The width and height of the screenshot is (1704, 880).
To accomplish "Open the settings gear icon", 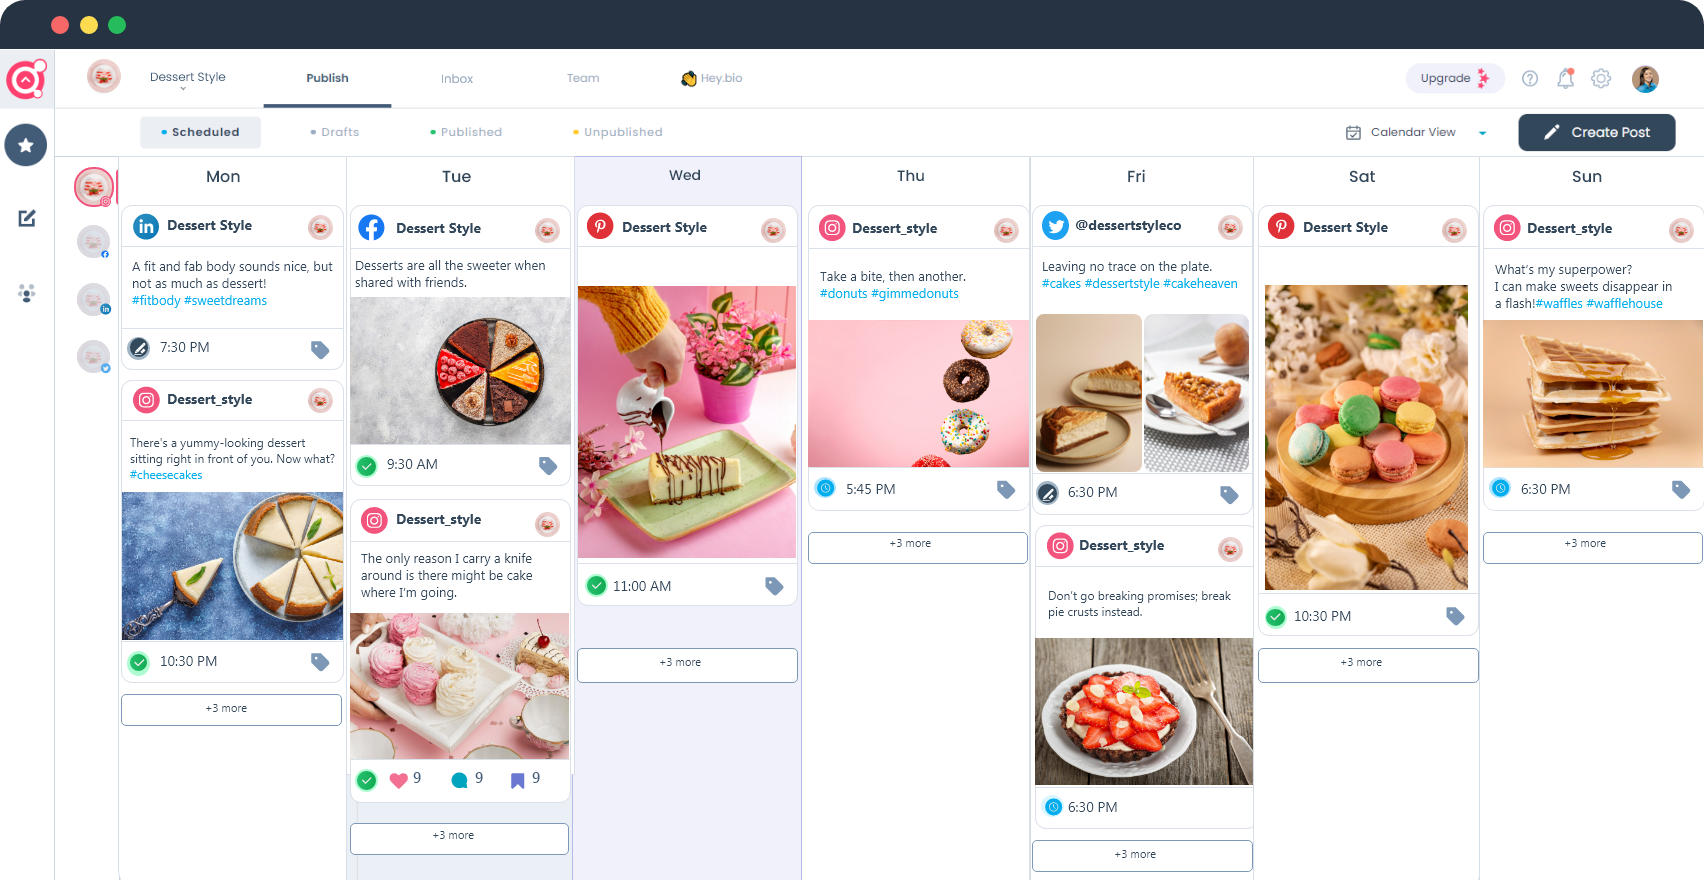I will (x=1601, y=78).
